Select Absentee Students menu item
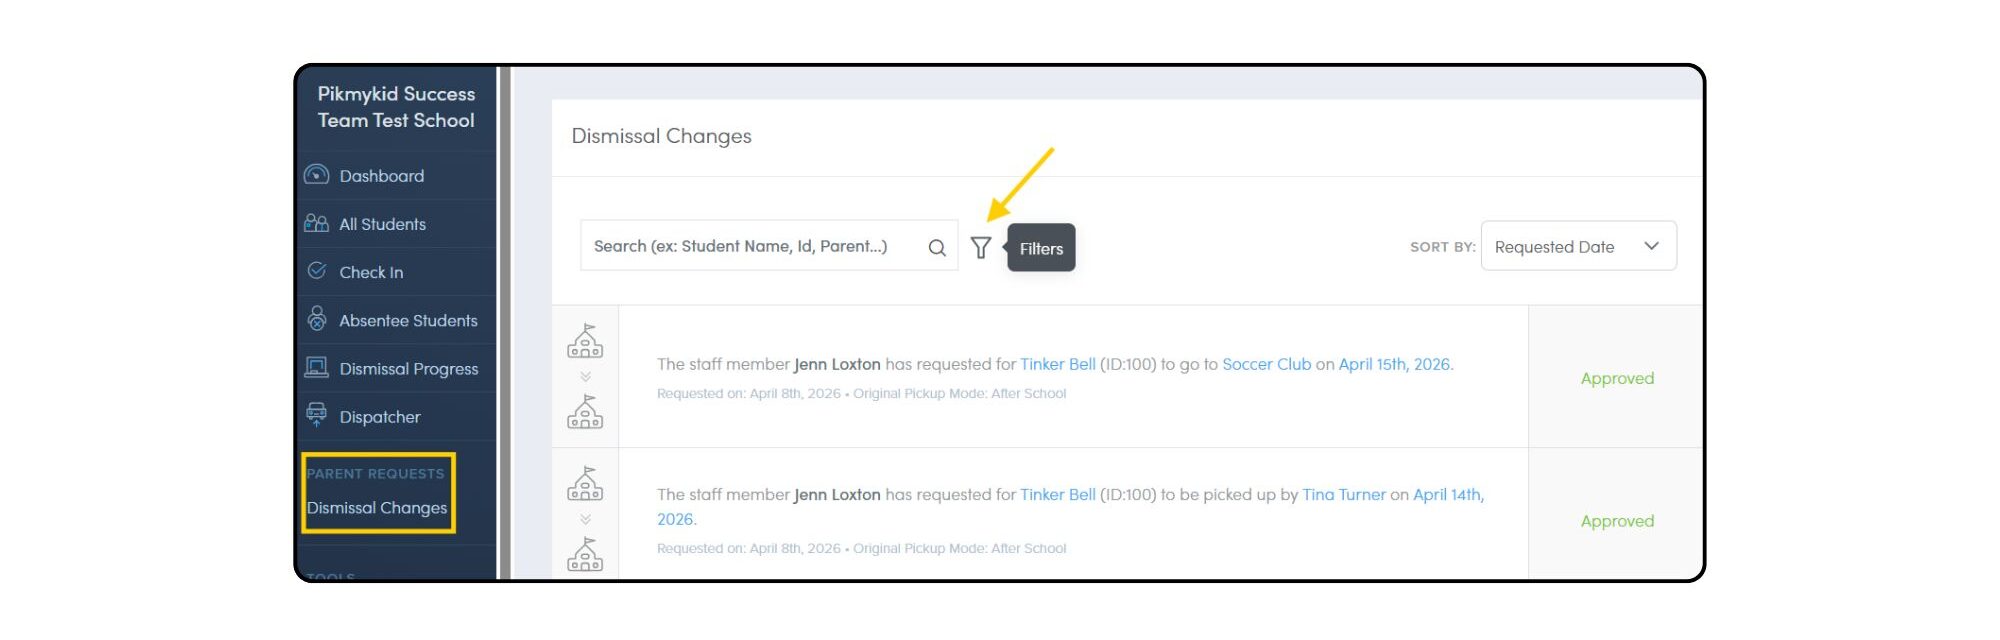Screen dimensions: 2000x640 [408, 321]
